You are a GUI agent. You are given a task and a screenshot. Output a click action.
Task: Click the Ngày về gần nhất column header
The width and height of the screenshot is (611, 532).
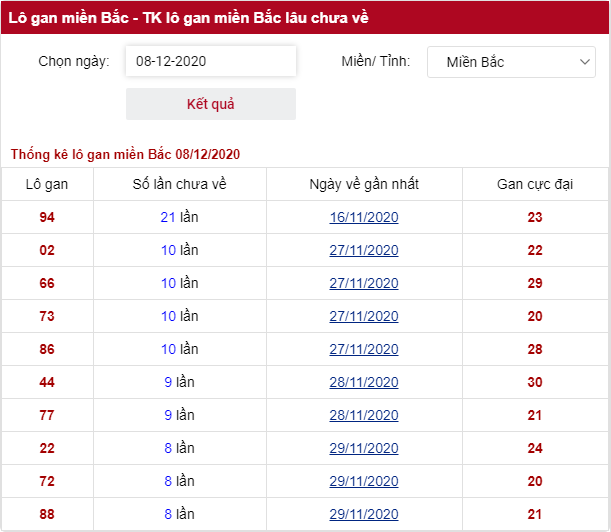tap(364, 184)
